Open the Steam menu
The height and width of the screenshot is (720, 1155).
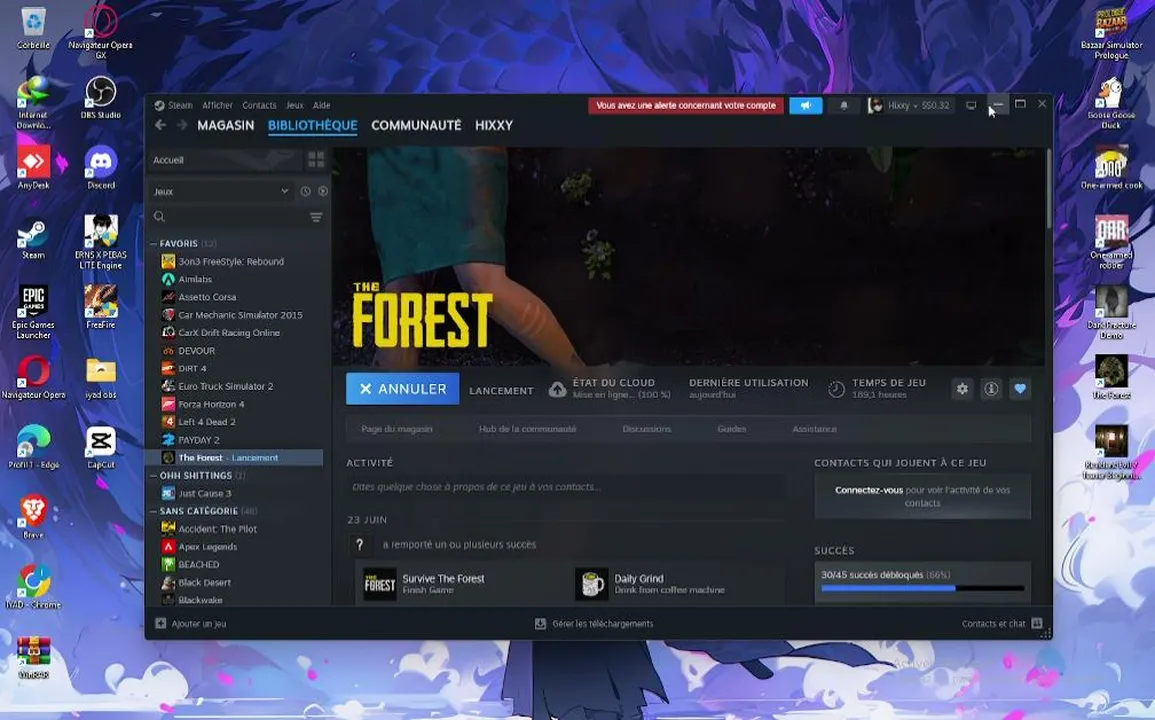pos(179,105)
